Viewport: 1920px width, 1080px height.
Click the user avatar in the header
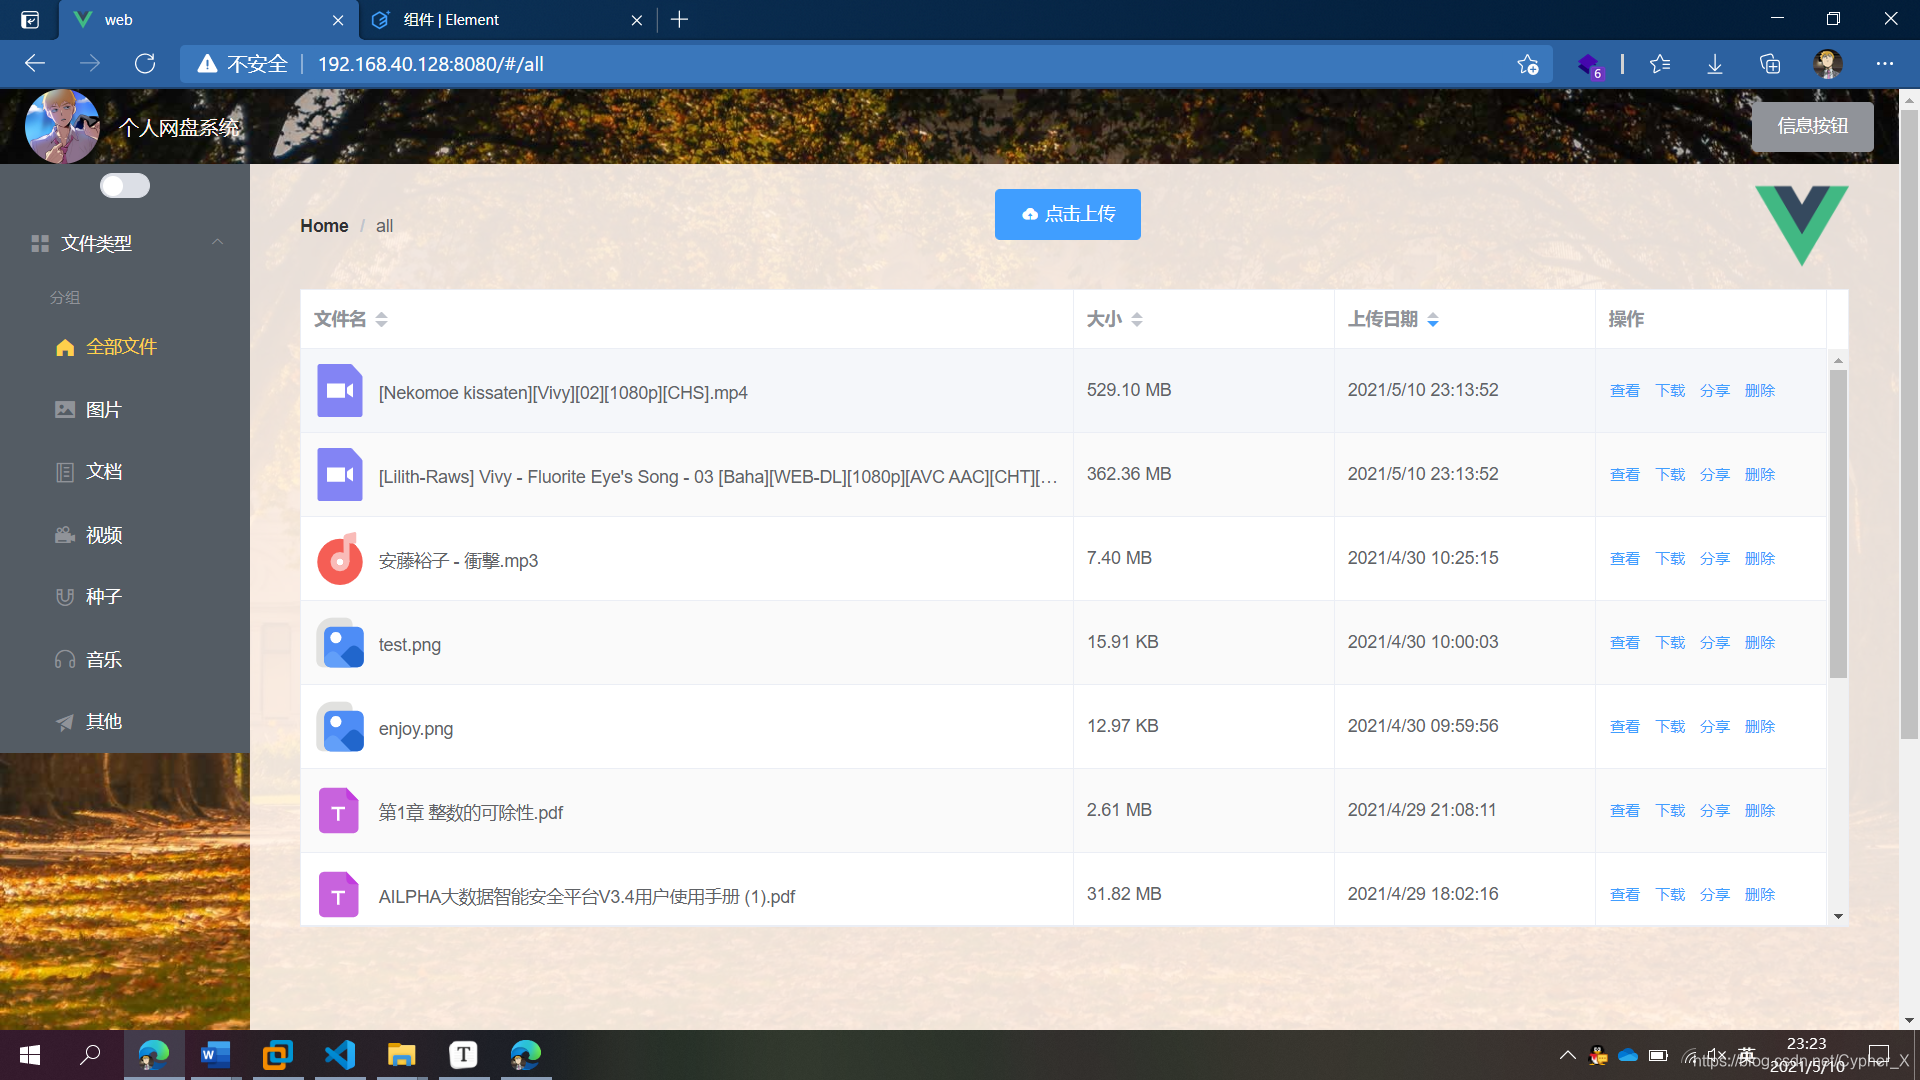62,127
